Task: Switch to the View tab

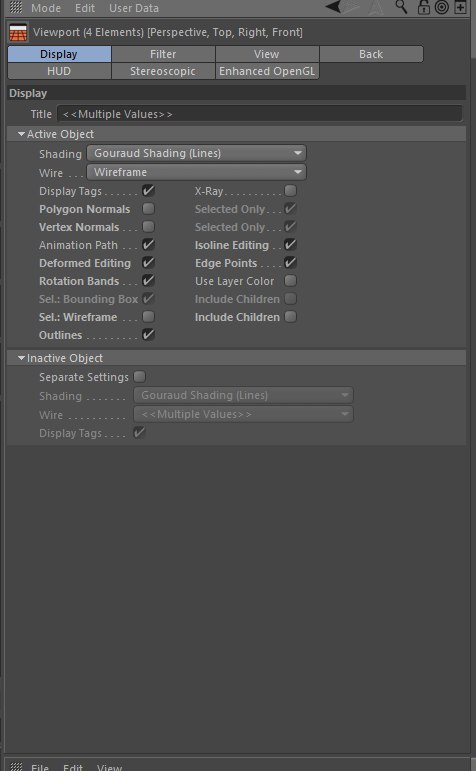Action: tap(267, 54)
